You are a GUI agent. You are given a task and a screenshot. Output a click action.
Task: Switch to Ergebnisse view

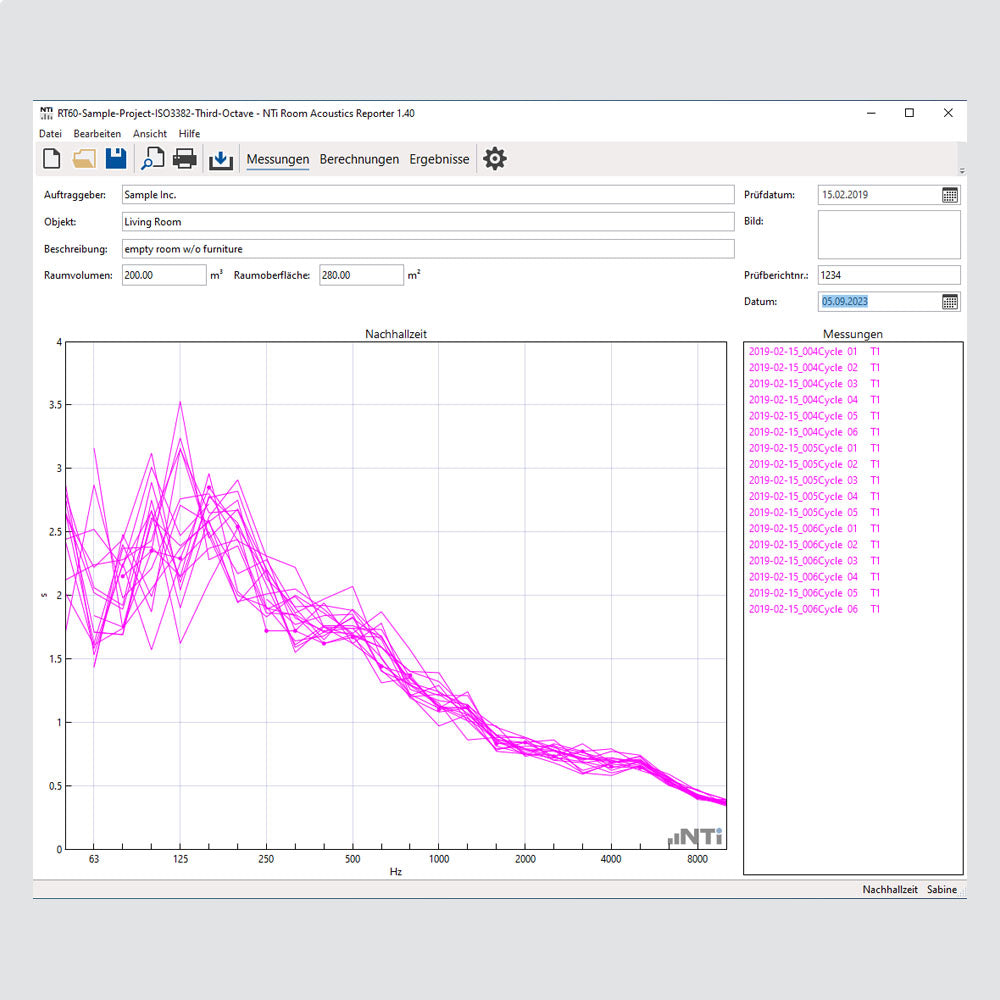pos(439,159)
